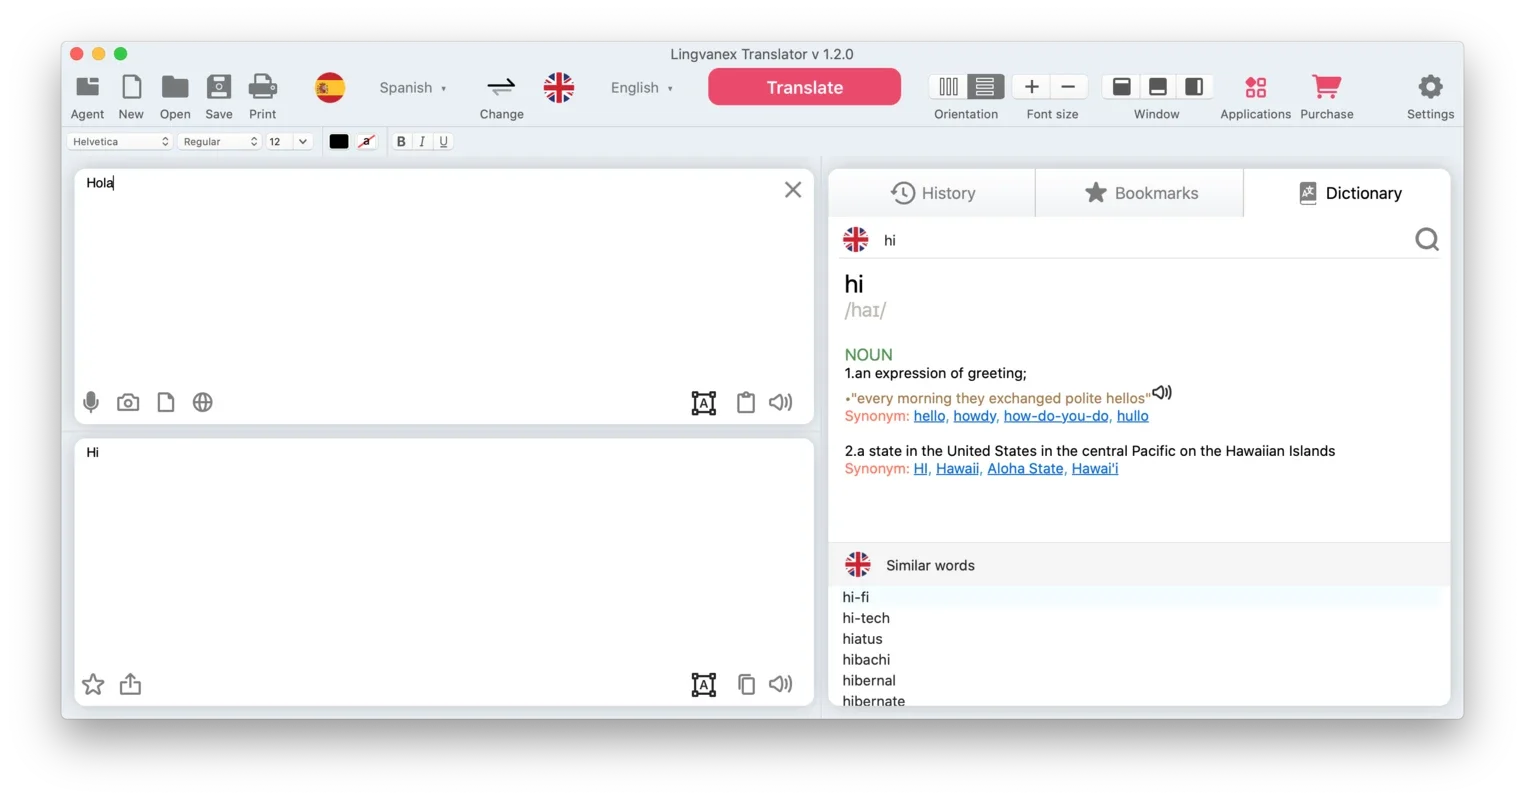Open the Agent toolbar icon
This screenshot has height=800, width=1525.
click(x=87, y=87)
